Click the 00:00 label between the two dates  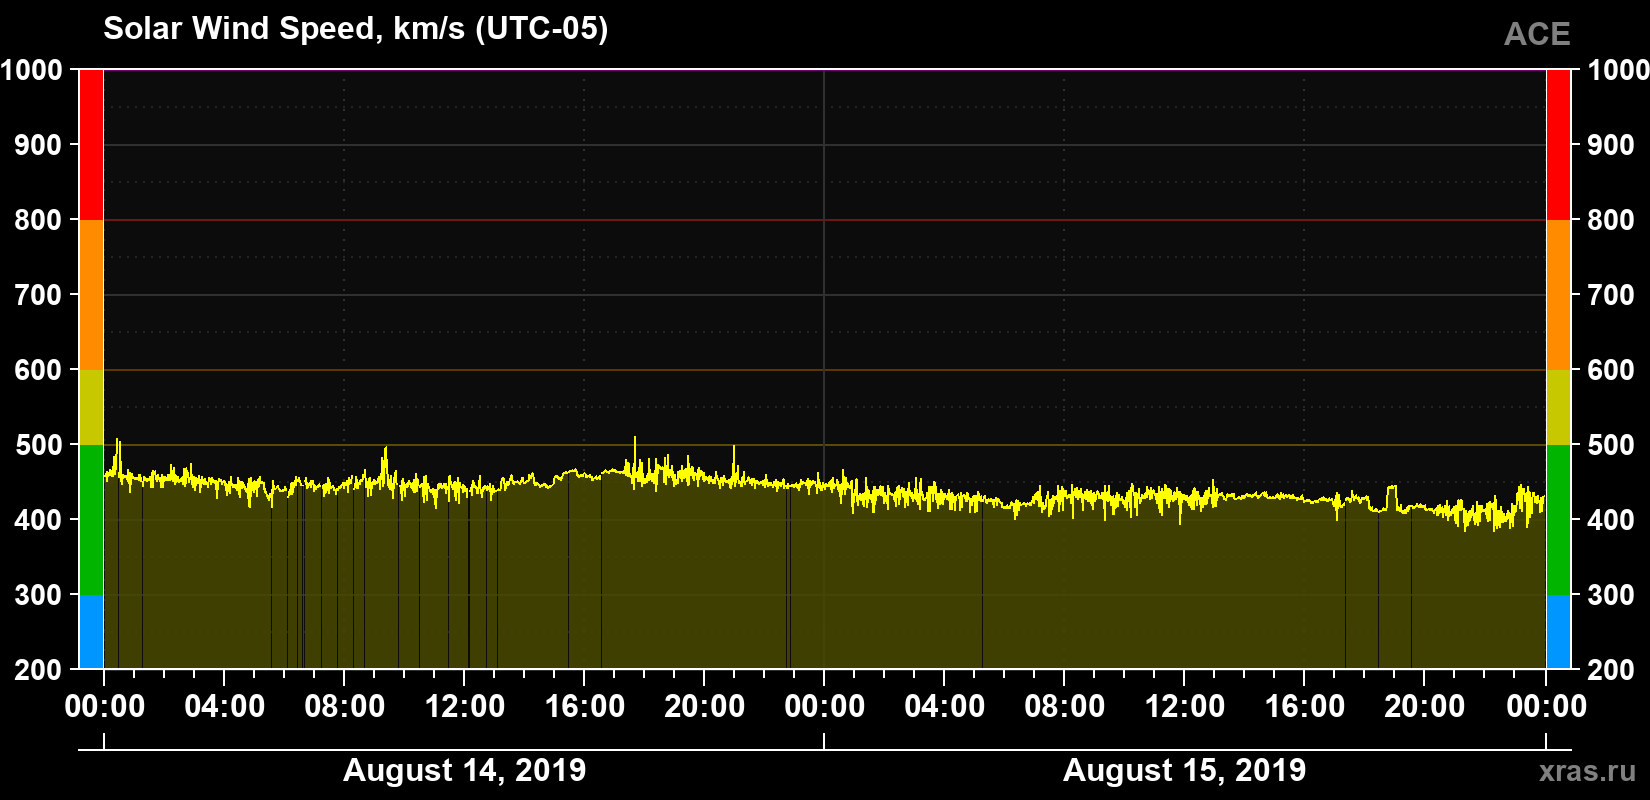pyautogui.click(x=824, y=707)
